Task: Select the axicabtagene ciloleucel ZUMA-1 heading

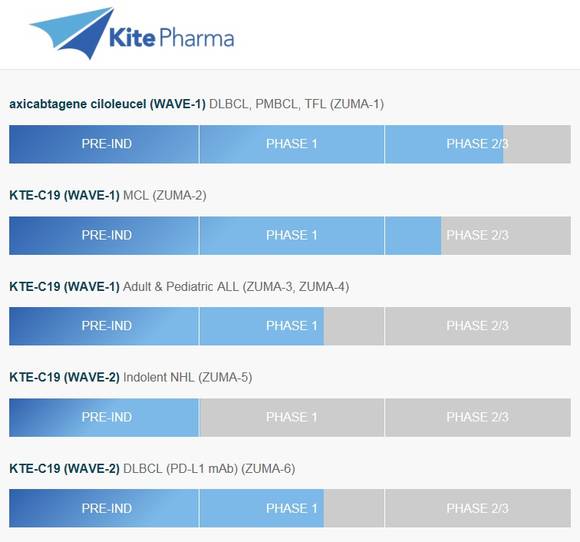Action: click(x=196, y=104)
